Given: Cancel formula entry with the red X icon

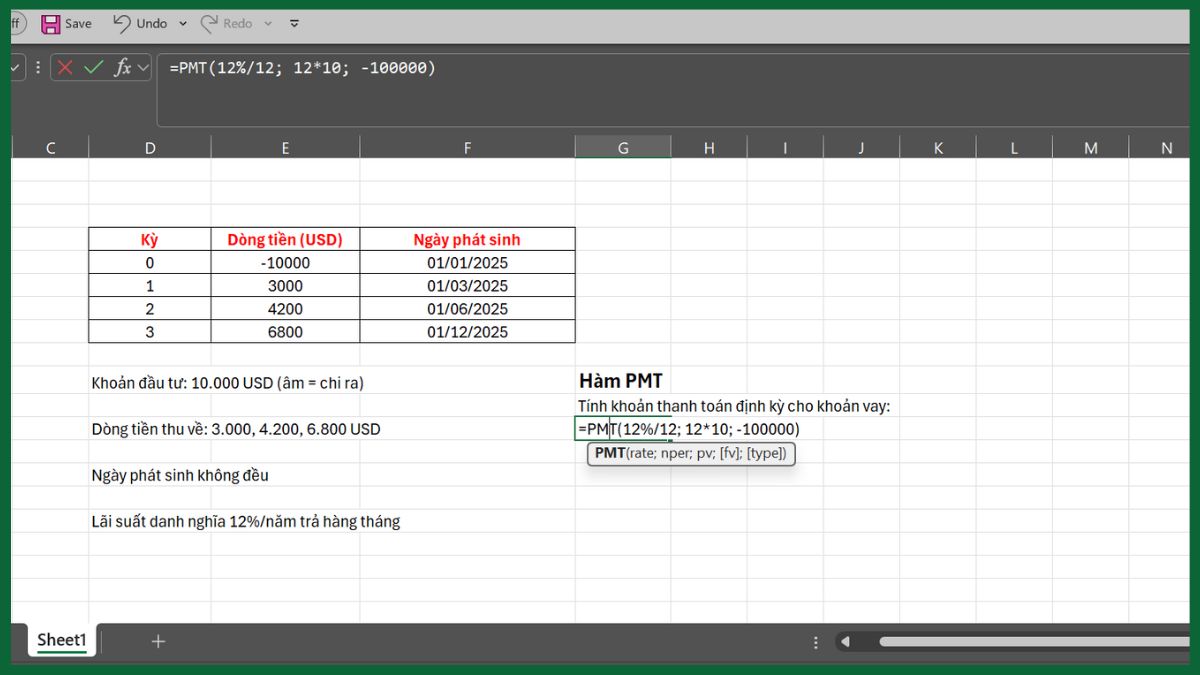Looking at the screenshot, I should point(64,67).
